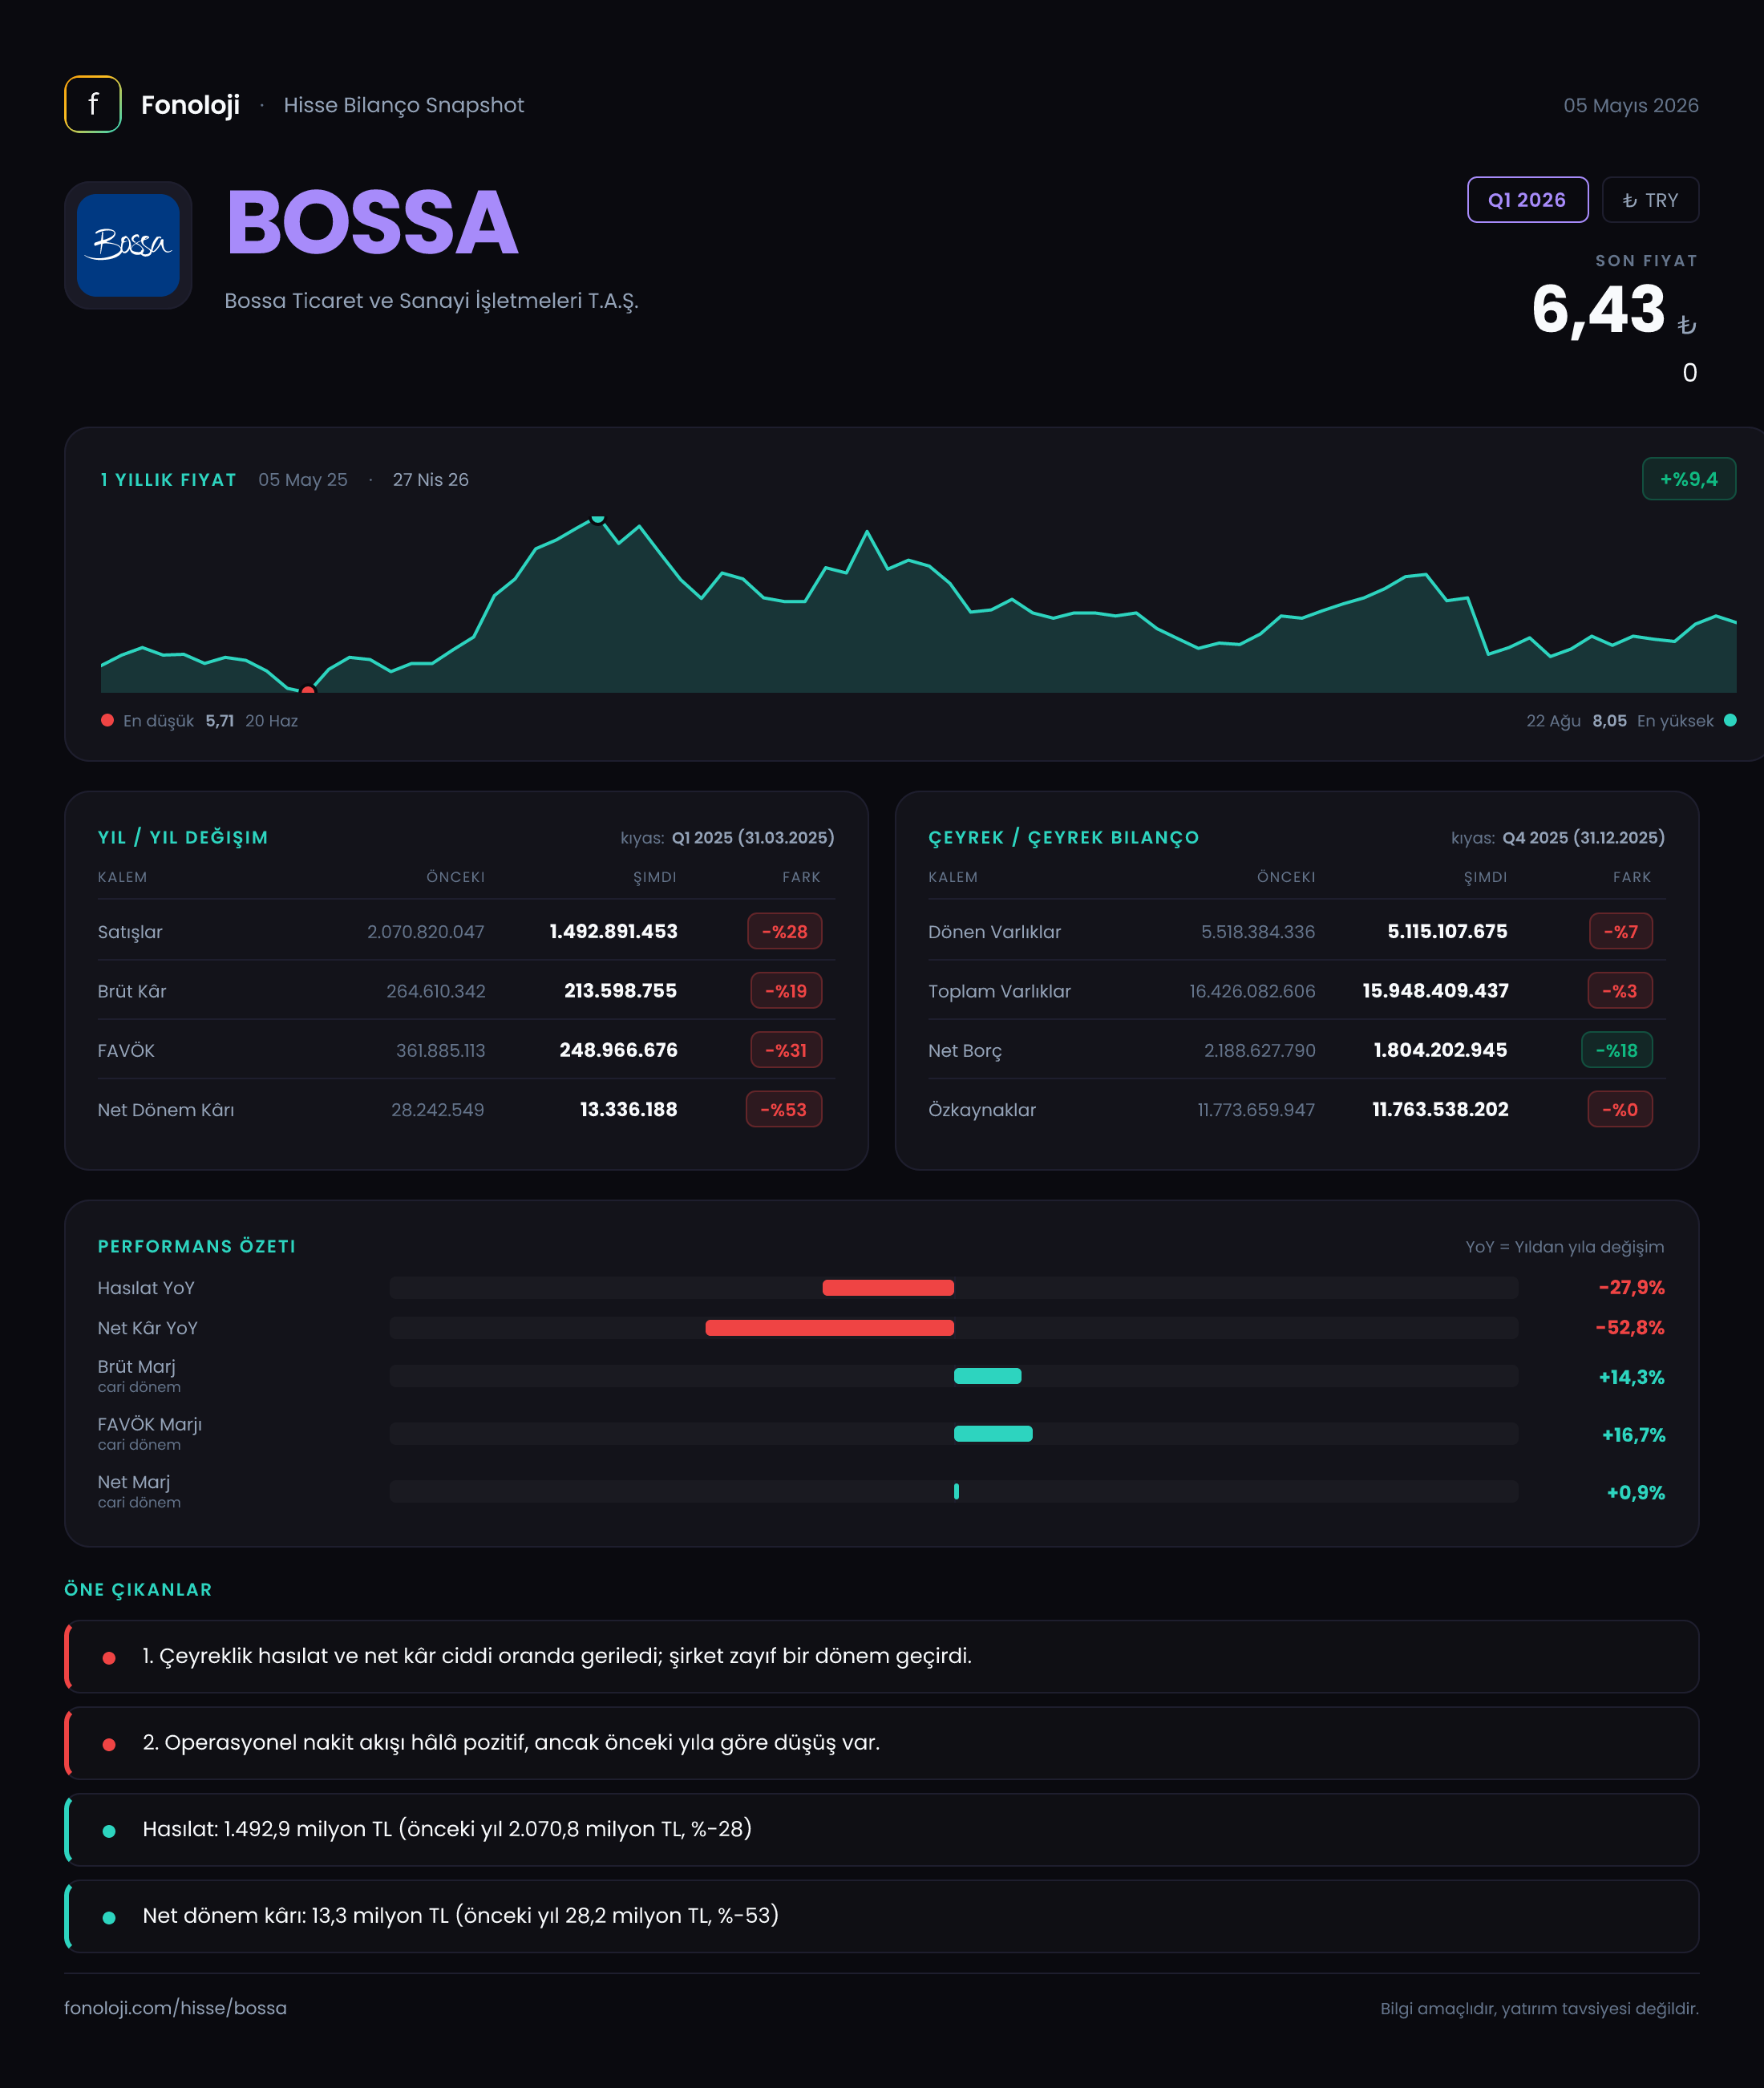The height and width of the screenshot is (2088, 1764).
Task: Click the Toplam Varlıklar -%3 badge
Action: click(x=1620, y=991)
